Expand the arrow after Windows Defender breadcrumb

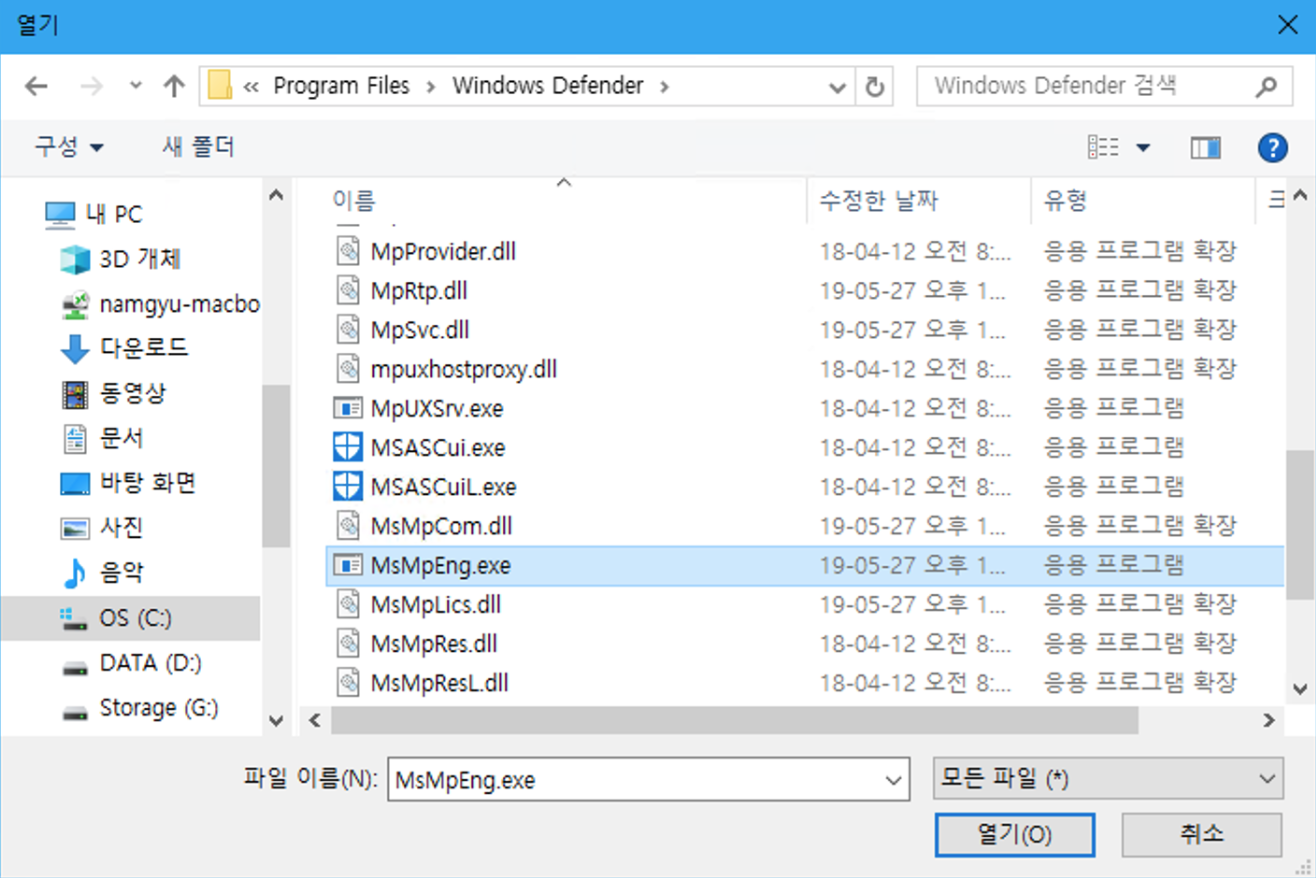click(663, 87)
